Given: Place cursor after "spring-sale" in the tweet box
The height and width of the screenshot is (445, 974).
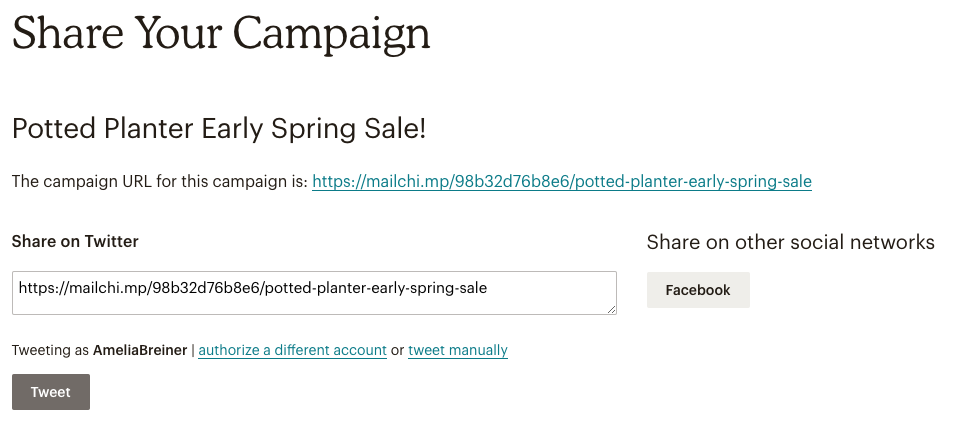Looking at the screenshot, I should tap(489, 288).
